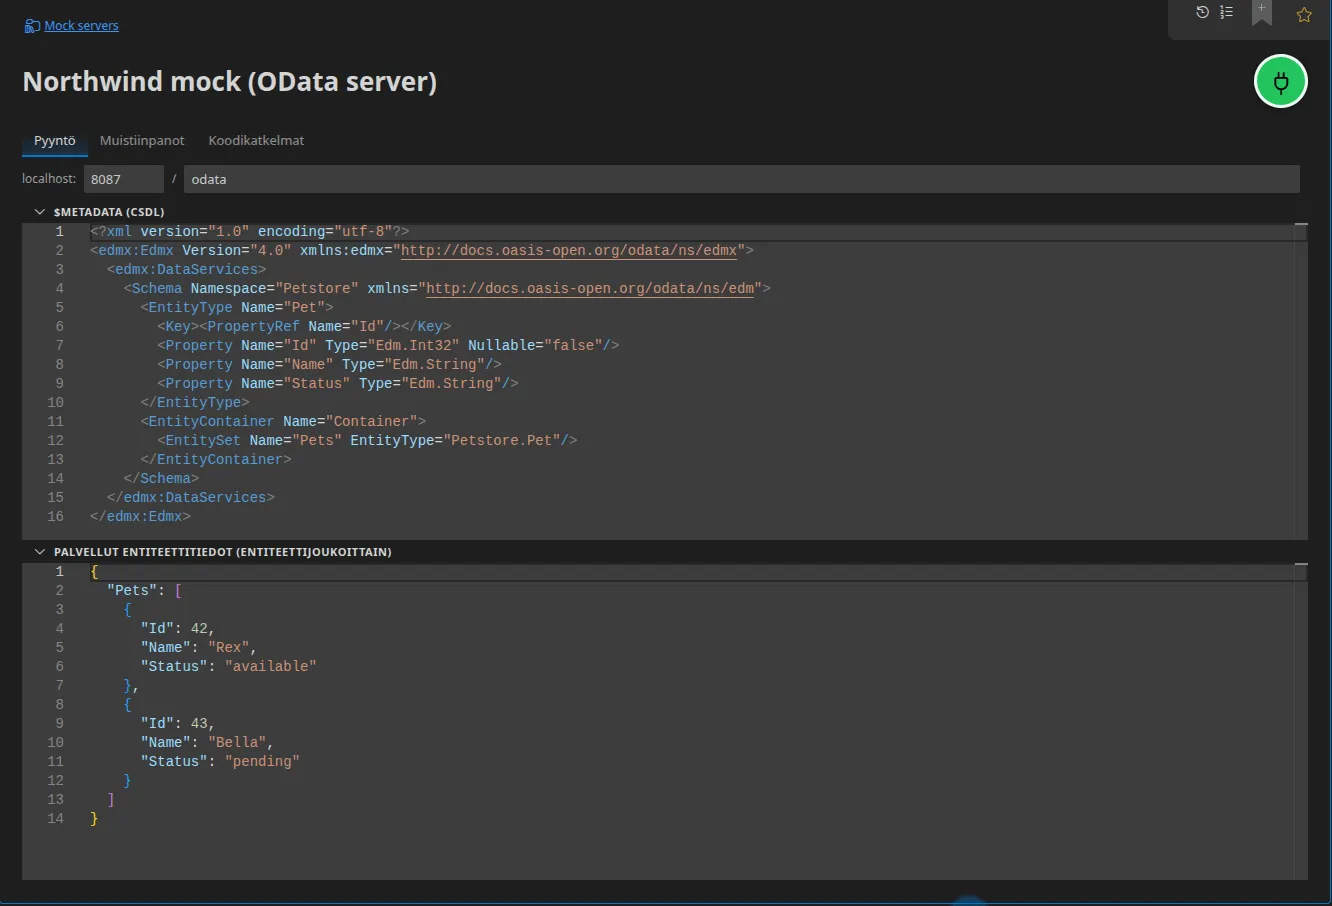
Task: Click the "Pets" key in the JSON
Action: 132,590
